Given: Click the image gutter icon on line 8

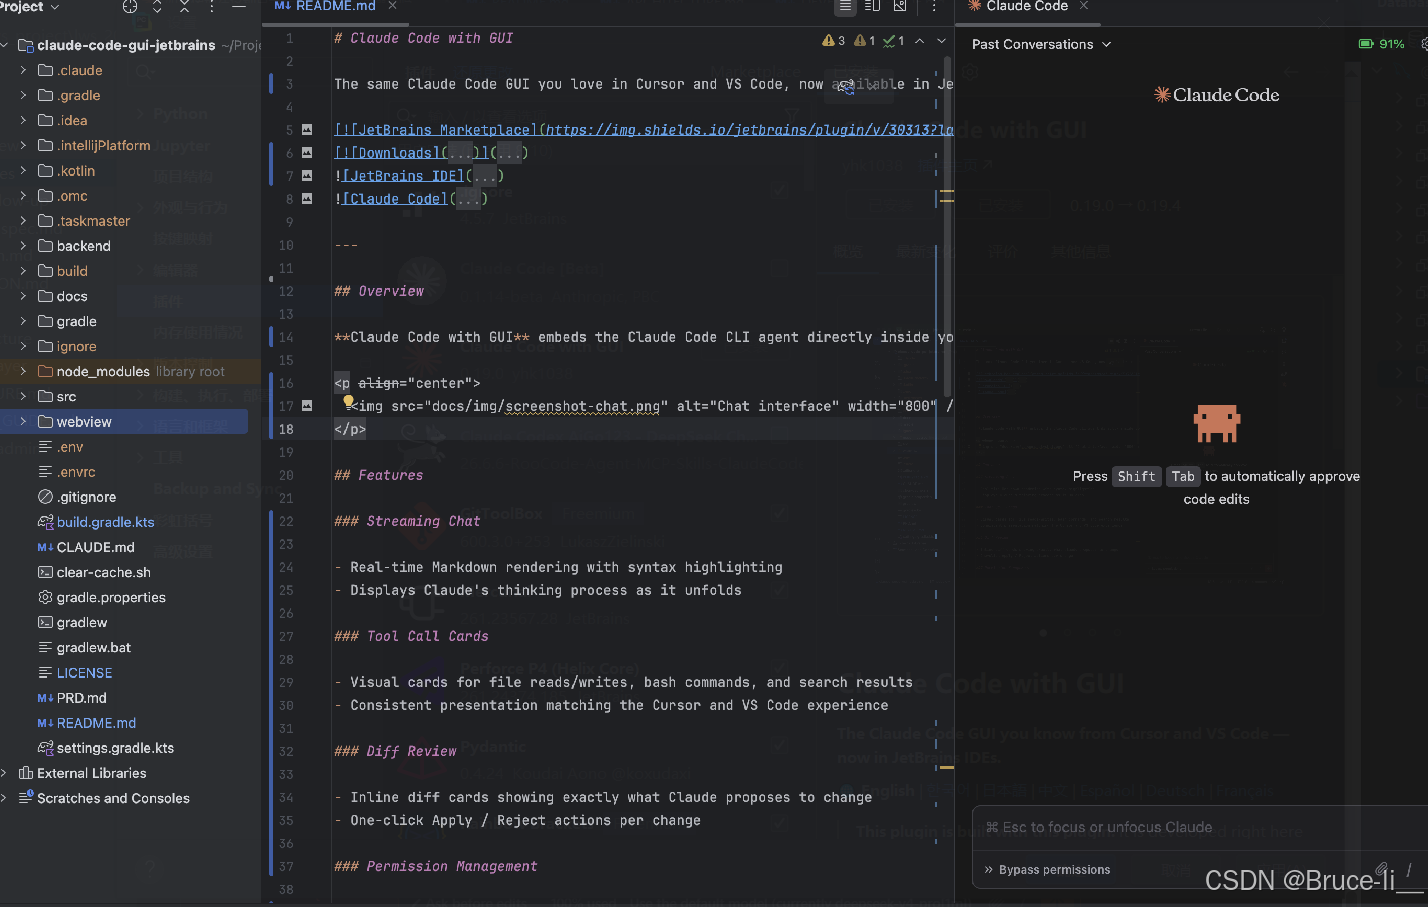Looking at the screenshot, I should [x=307, y=199].
